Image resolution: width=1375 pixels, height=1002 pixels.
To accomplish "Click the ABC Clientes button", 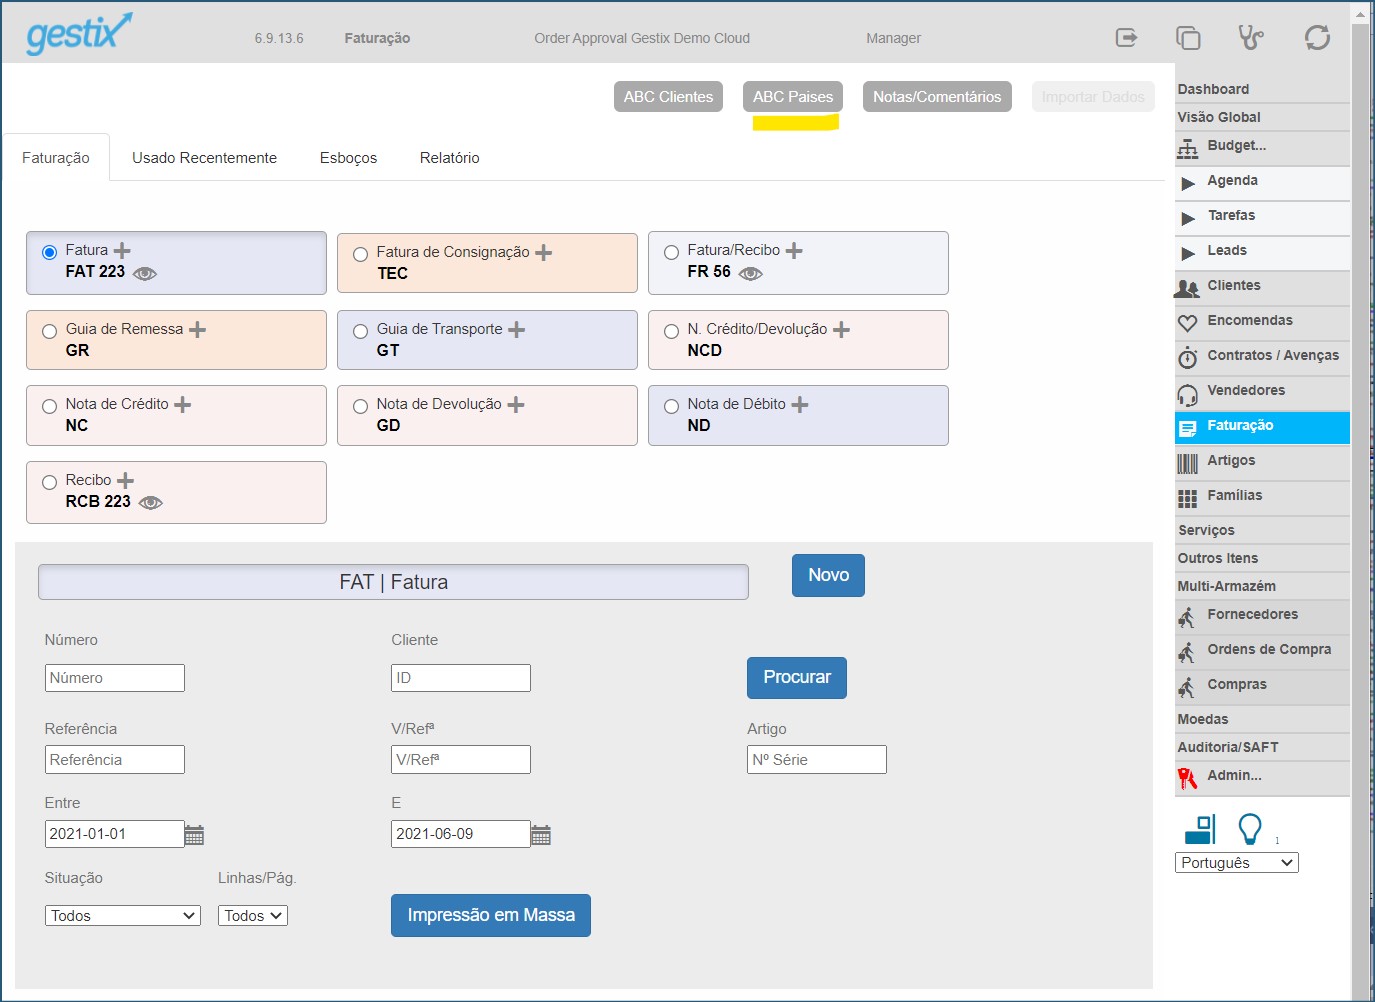I will [x=668, y=97].
